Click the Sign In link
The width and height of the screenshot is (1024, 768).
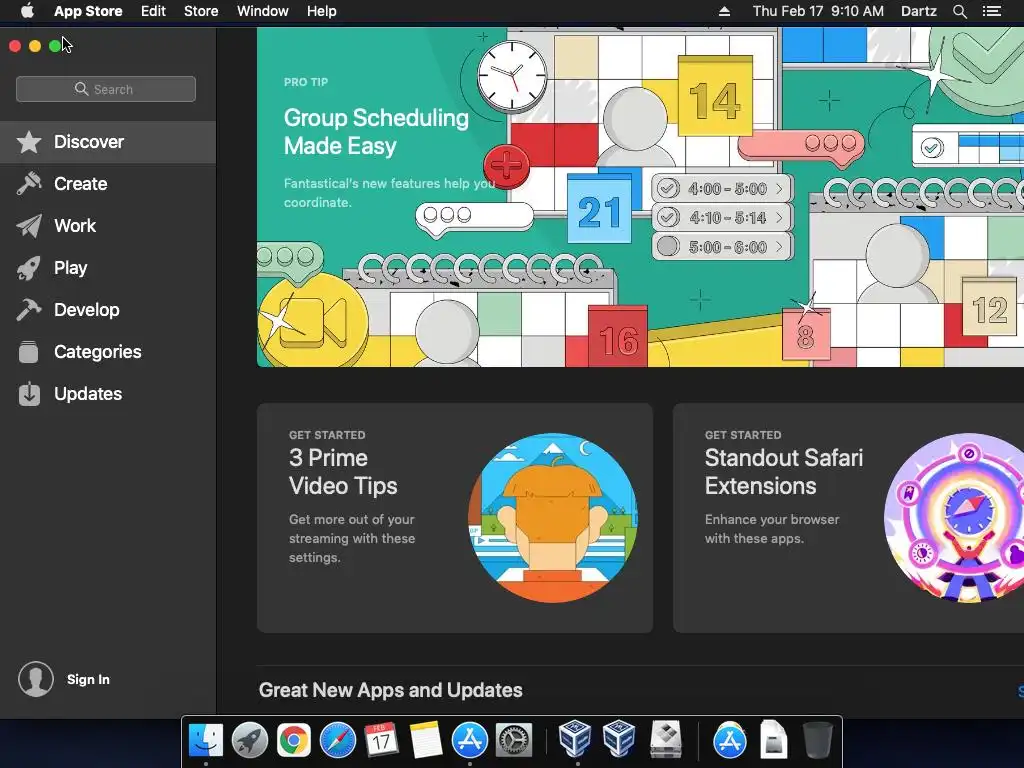88,679
